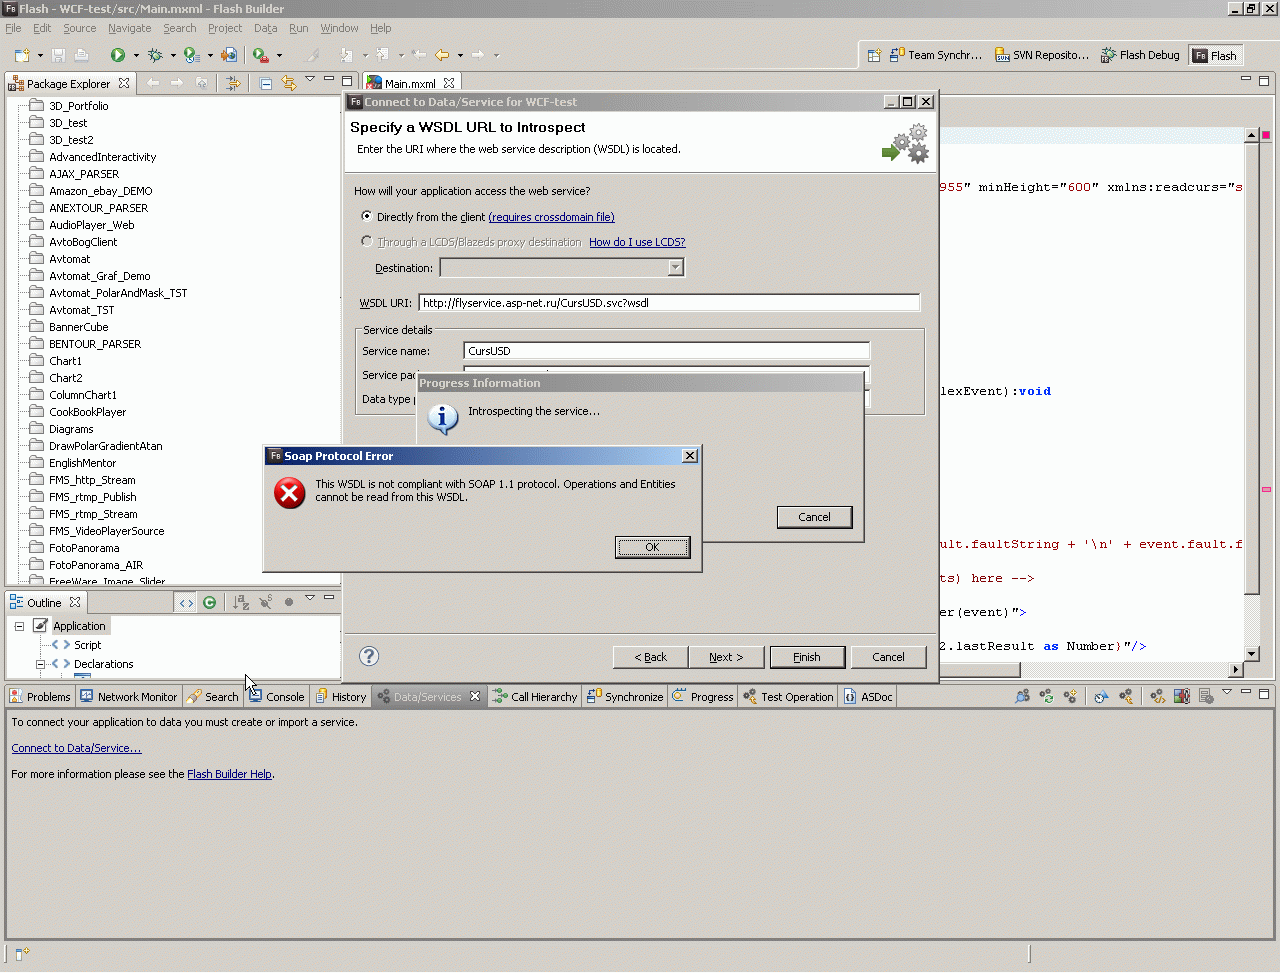Click Cancel in Progress Information dialog
Screen dimensions: 1280x973
[x=814, y=517]
